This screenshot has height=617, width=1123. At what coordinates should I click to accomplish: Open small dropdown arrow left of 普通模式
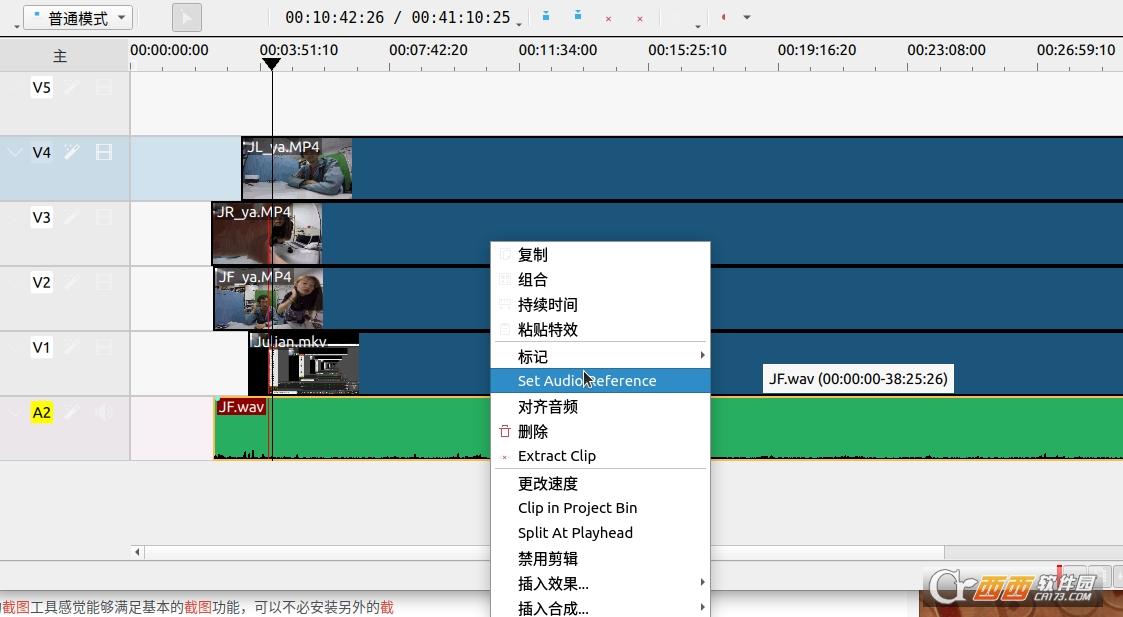coord(16,26)
